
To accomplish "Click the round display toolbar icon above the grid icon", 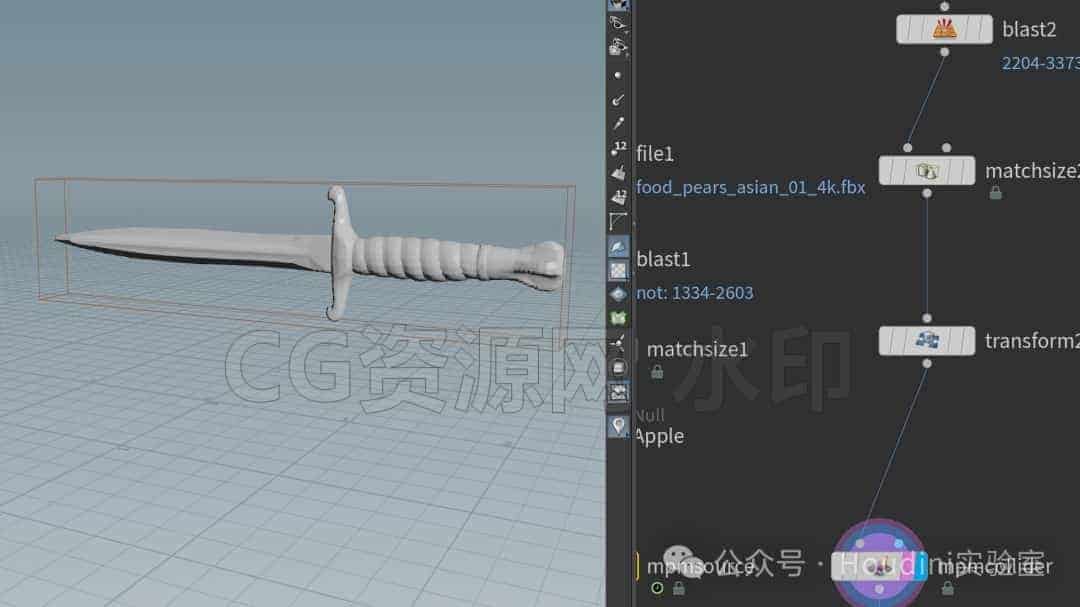I will click(x=618, y=368).
